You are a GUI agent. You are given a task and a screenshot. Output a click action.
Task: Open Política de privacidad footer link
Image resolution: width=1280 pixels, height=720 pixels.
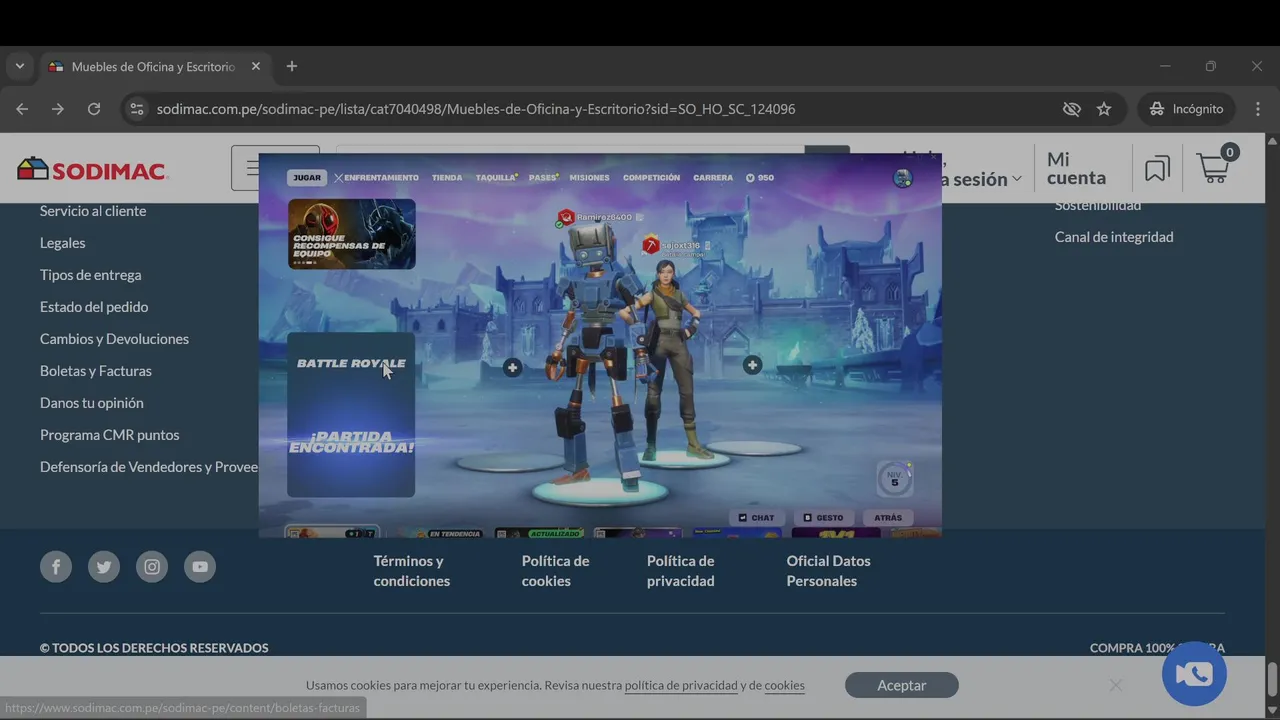coord(681,571)
